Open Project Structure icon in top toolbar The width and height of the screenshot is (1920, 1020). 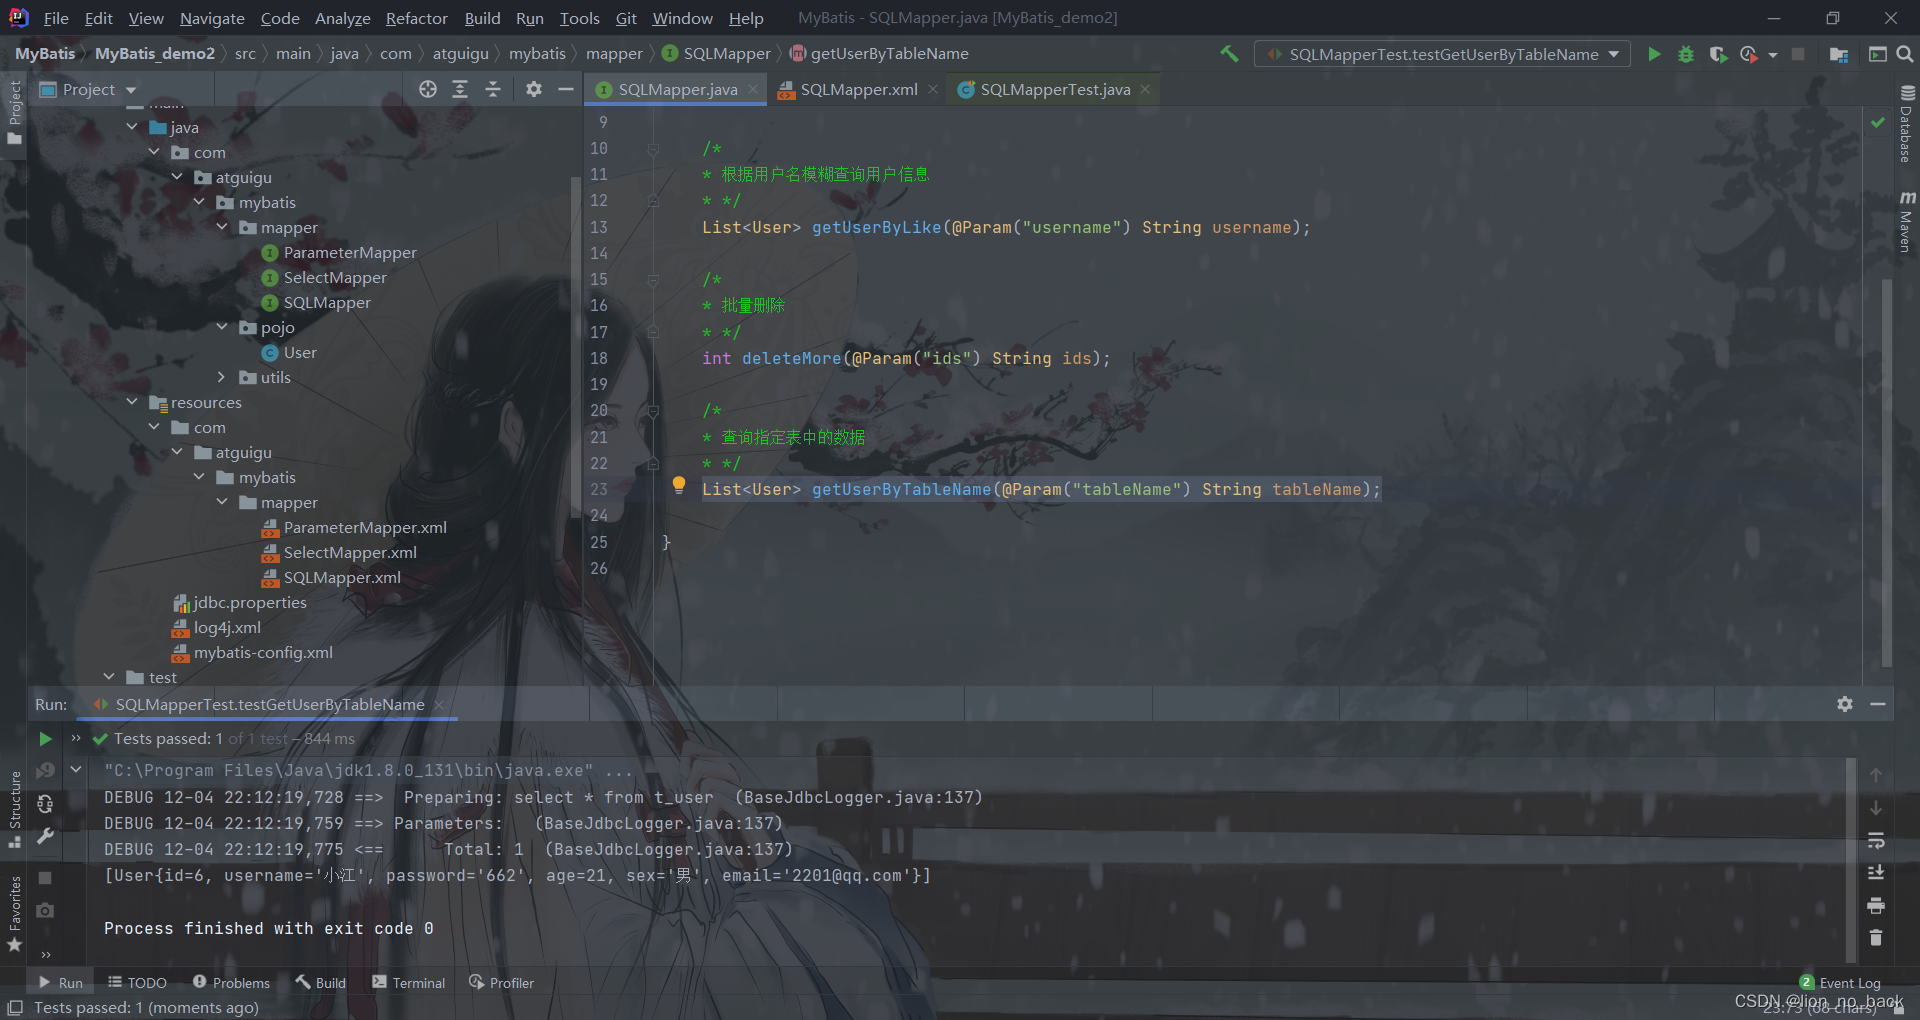[1838, 54]
